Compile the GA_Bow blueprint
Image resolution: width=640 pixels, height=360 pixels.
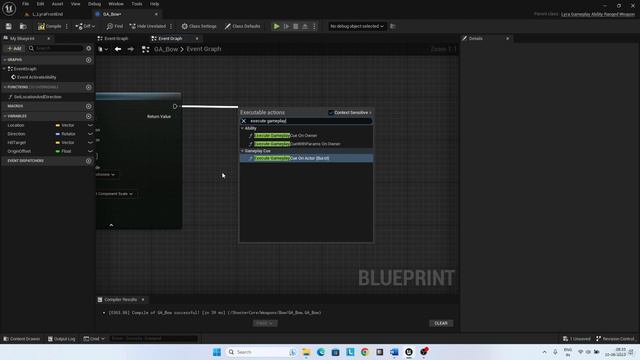[49, 26]
